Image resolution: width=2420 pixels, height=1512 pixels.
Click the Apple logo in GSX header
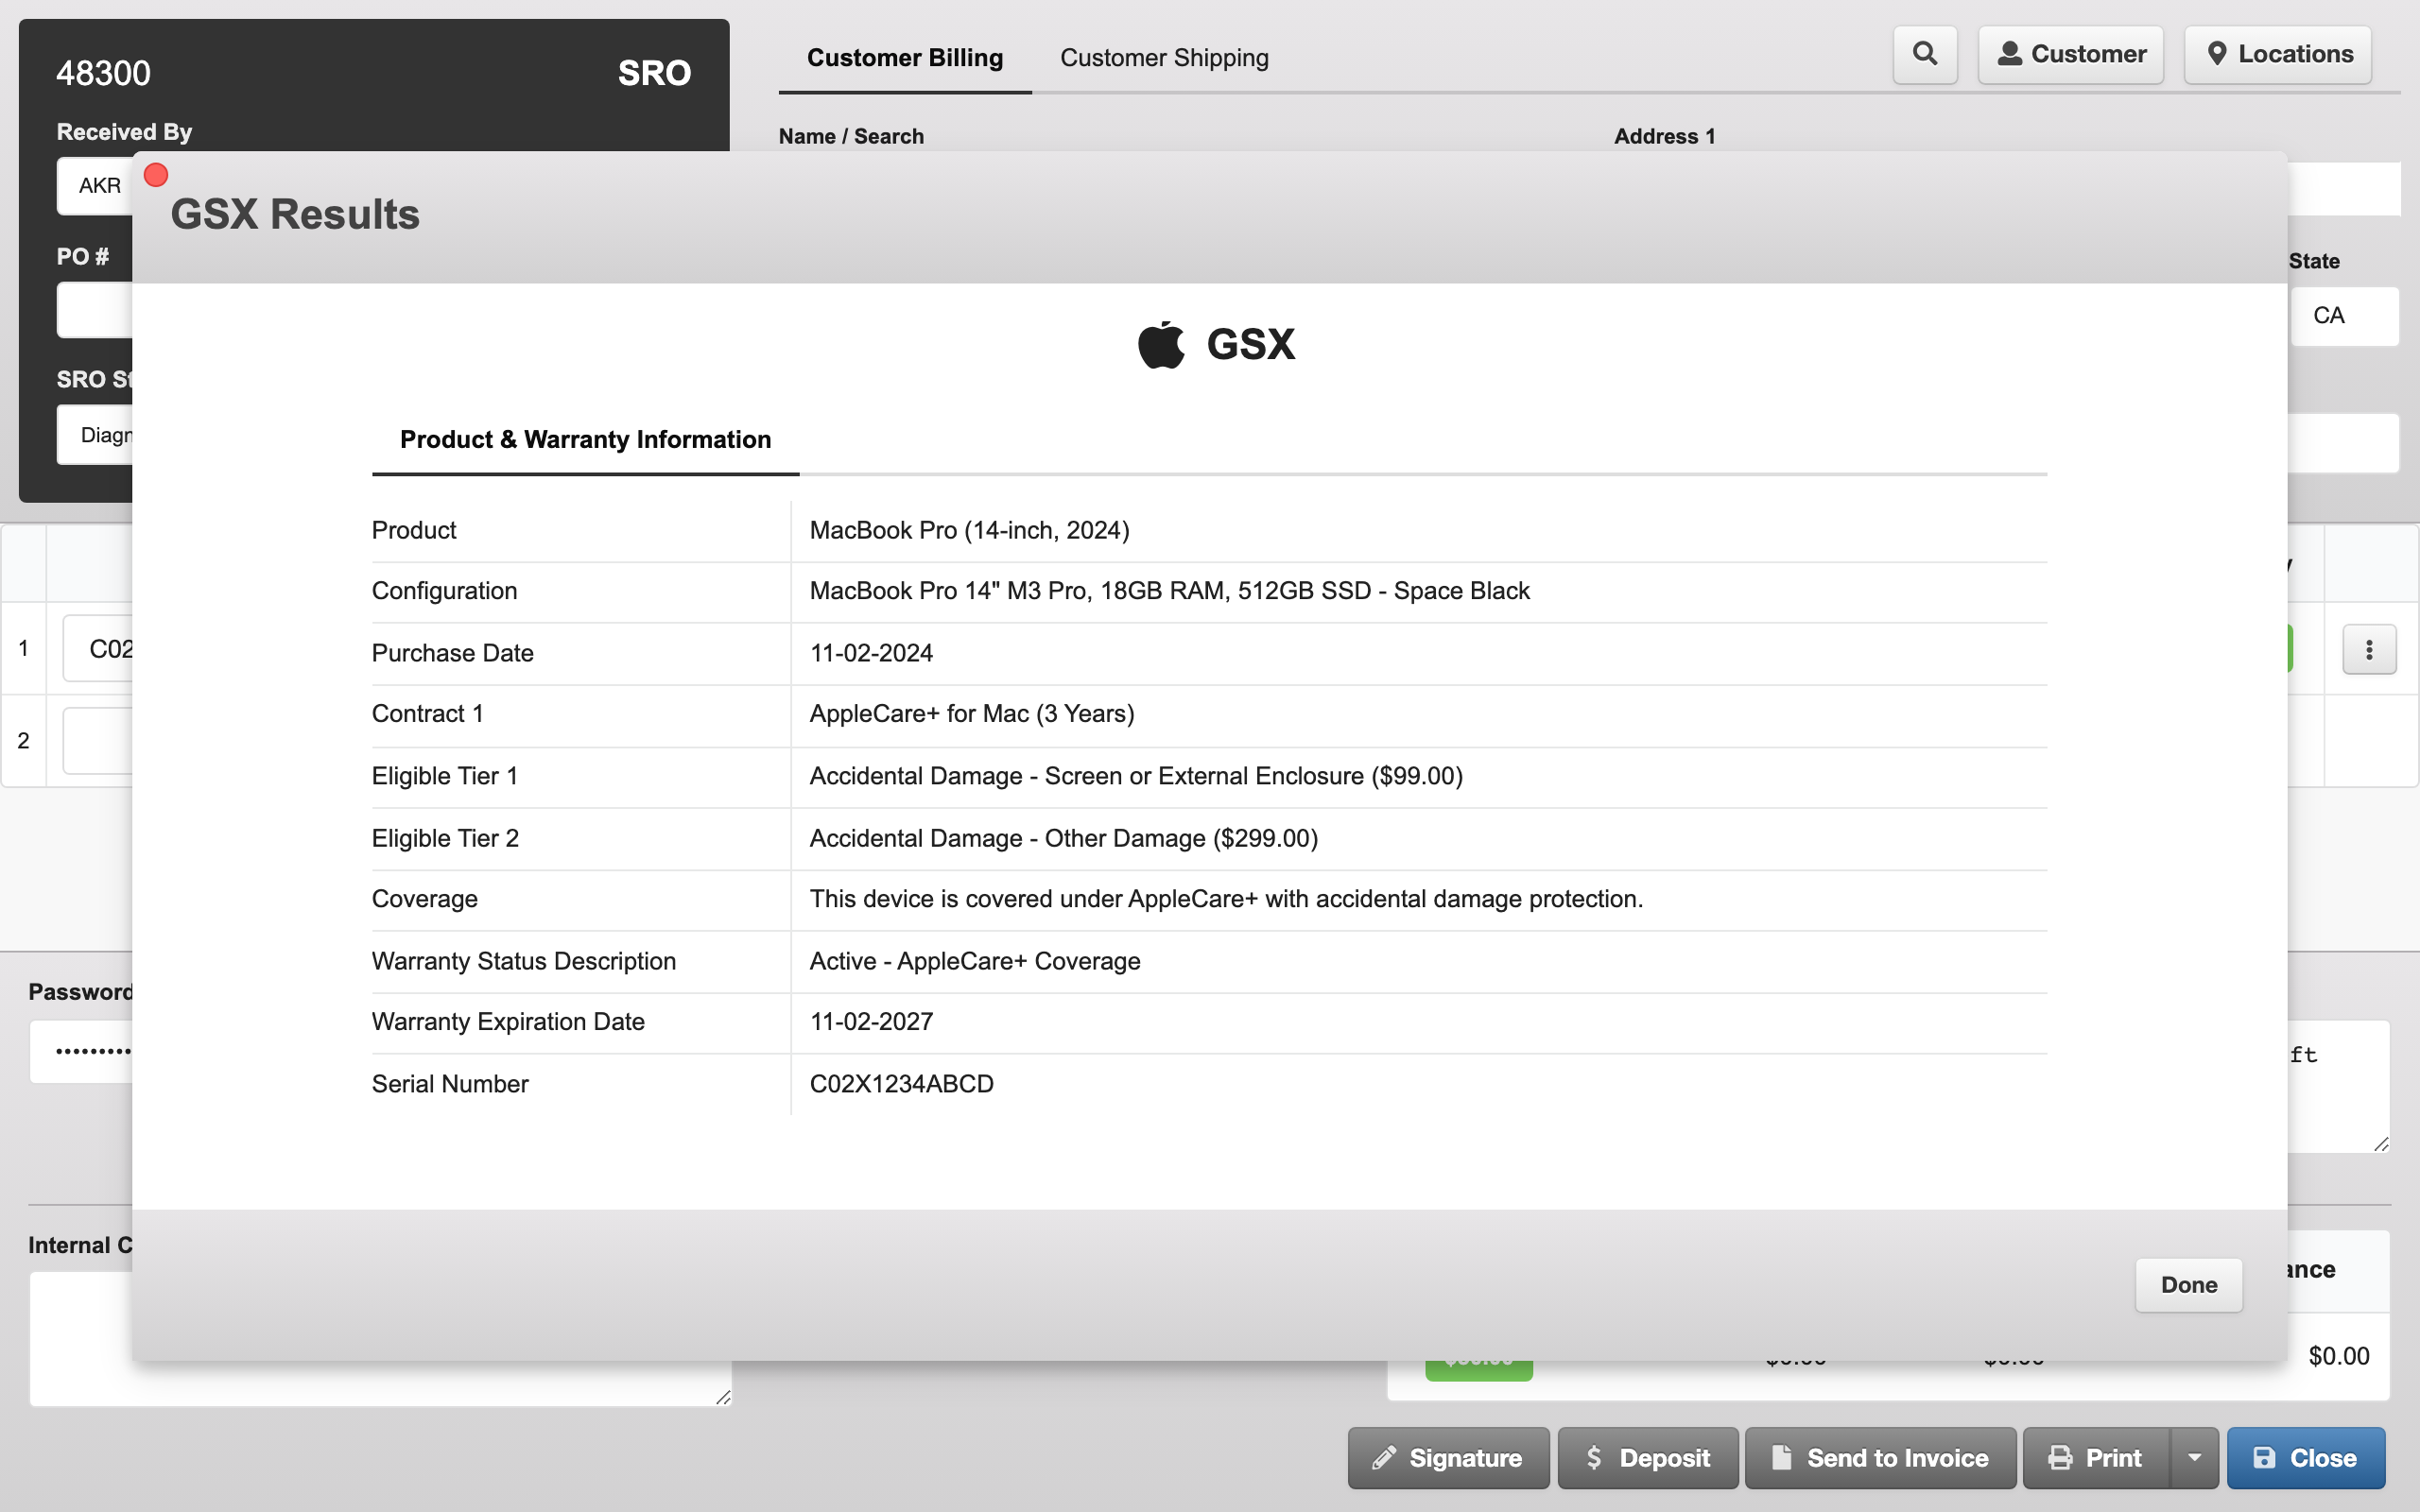coord(1161,344)
